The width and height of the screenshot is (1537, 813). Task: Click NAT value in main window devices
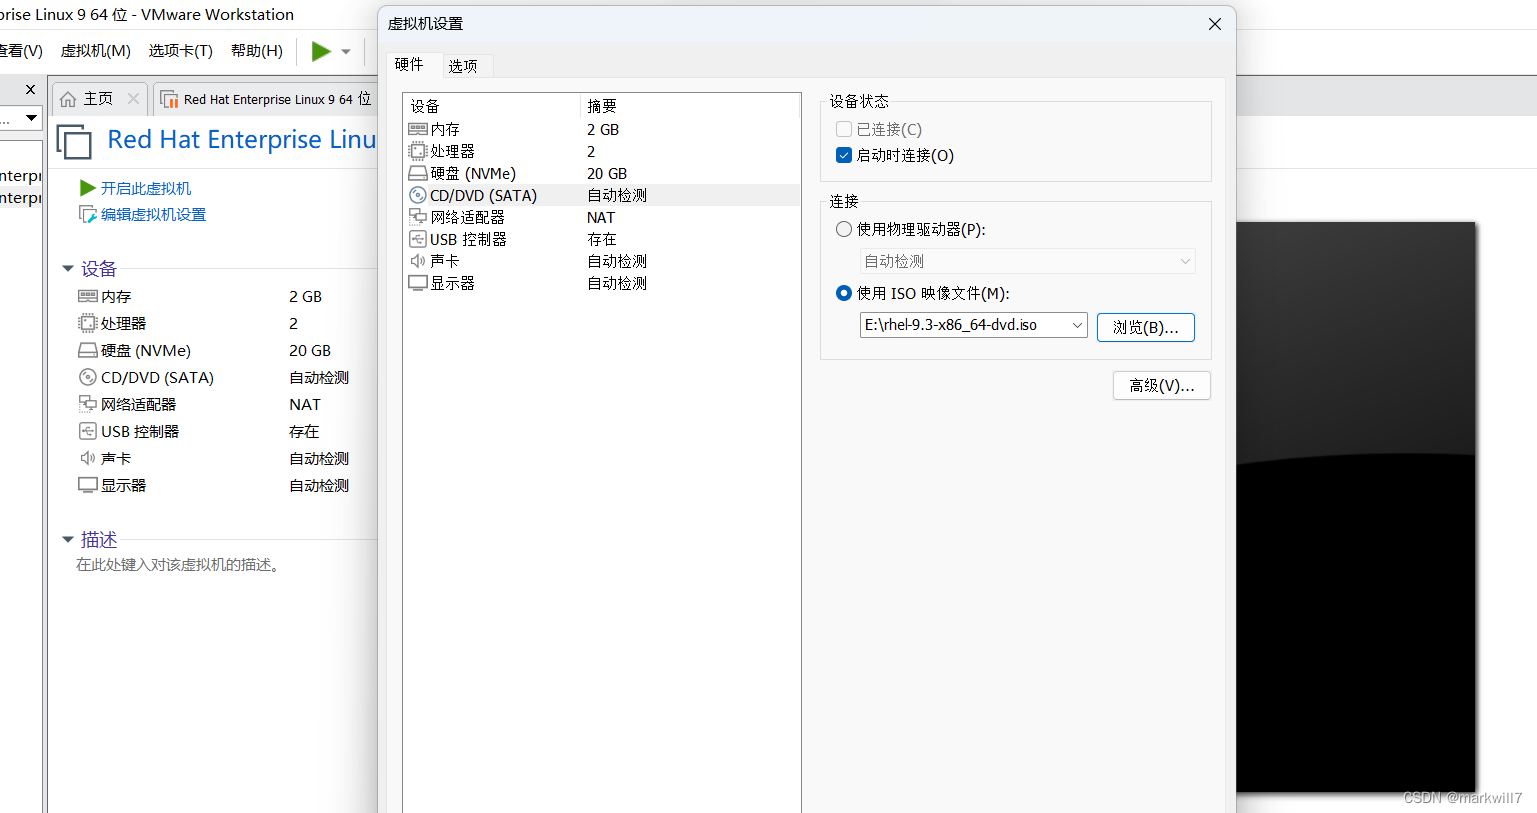(305, 404)
